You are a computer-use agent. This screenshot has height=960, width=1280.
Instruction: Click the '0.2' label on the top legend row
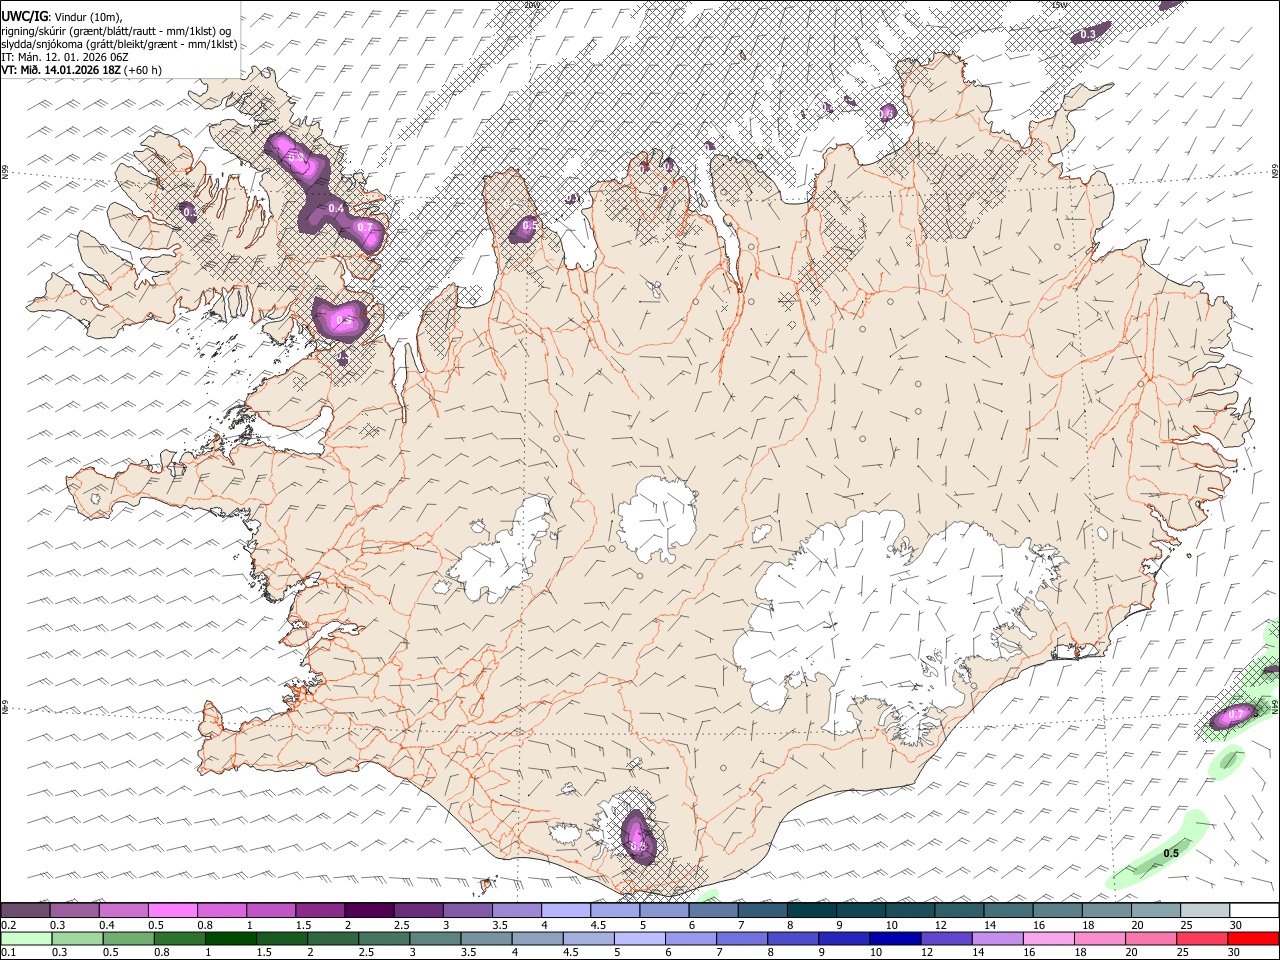point(9,925)
